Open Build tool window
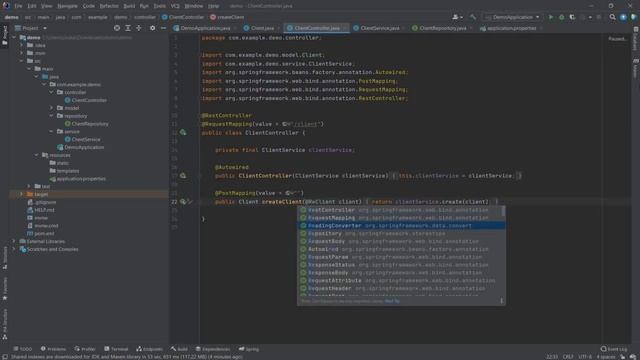The height and width of the screenshot is (360, 640). coord(179,349)
